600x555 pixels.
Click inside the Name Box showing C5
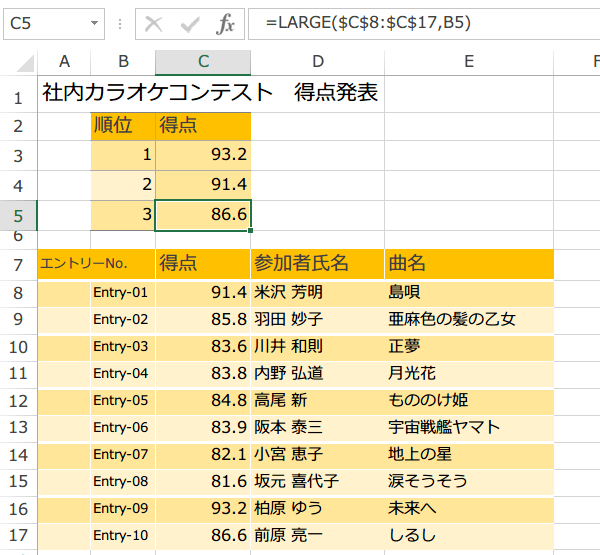click(45, 23)
